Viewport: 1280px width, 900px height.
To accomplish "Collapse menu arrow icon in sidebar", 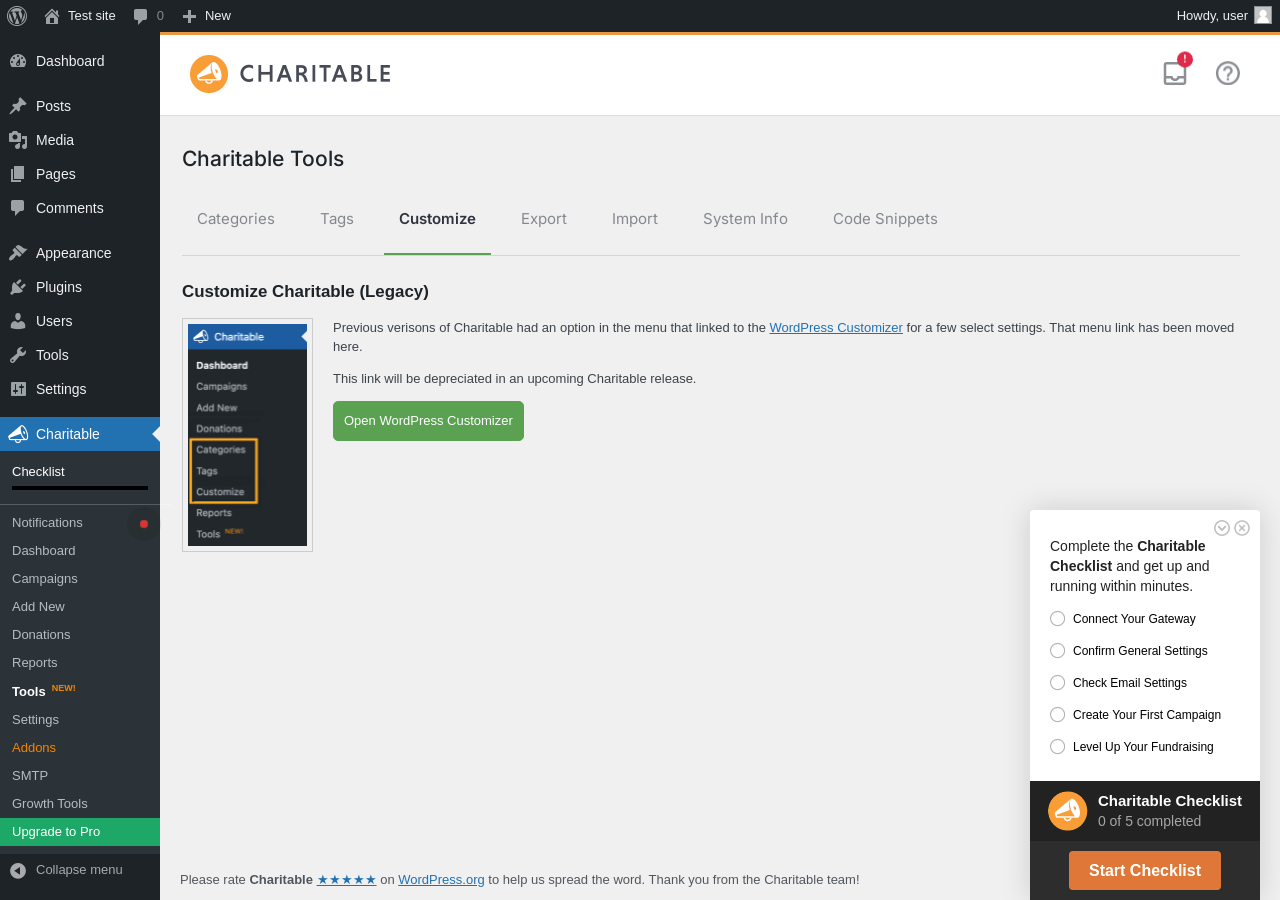I will click(18, 870).
